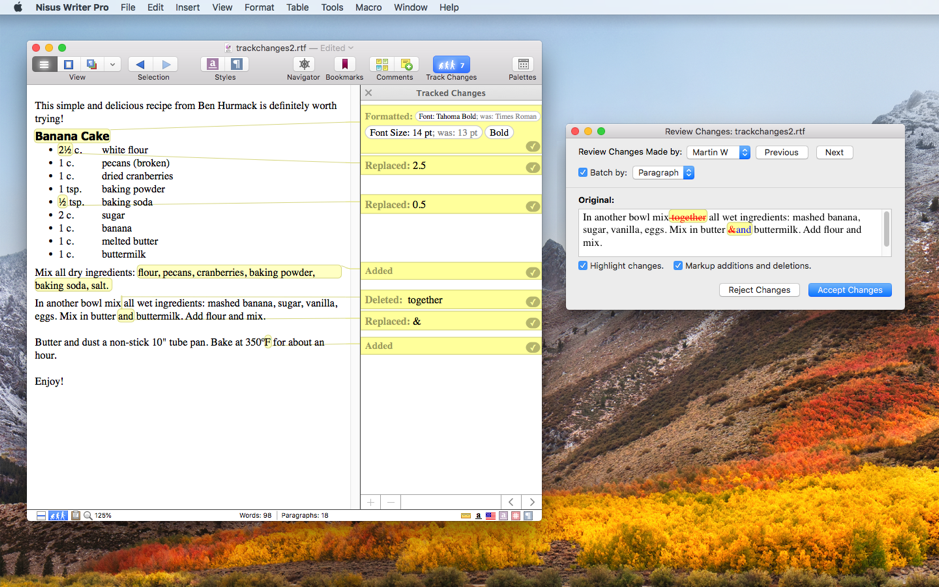Click the minus button below Tracked Changes
The height and width of the screenshot is (587, 939).
coord(391,502)
